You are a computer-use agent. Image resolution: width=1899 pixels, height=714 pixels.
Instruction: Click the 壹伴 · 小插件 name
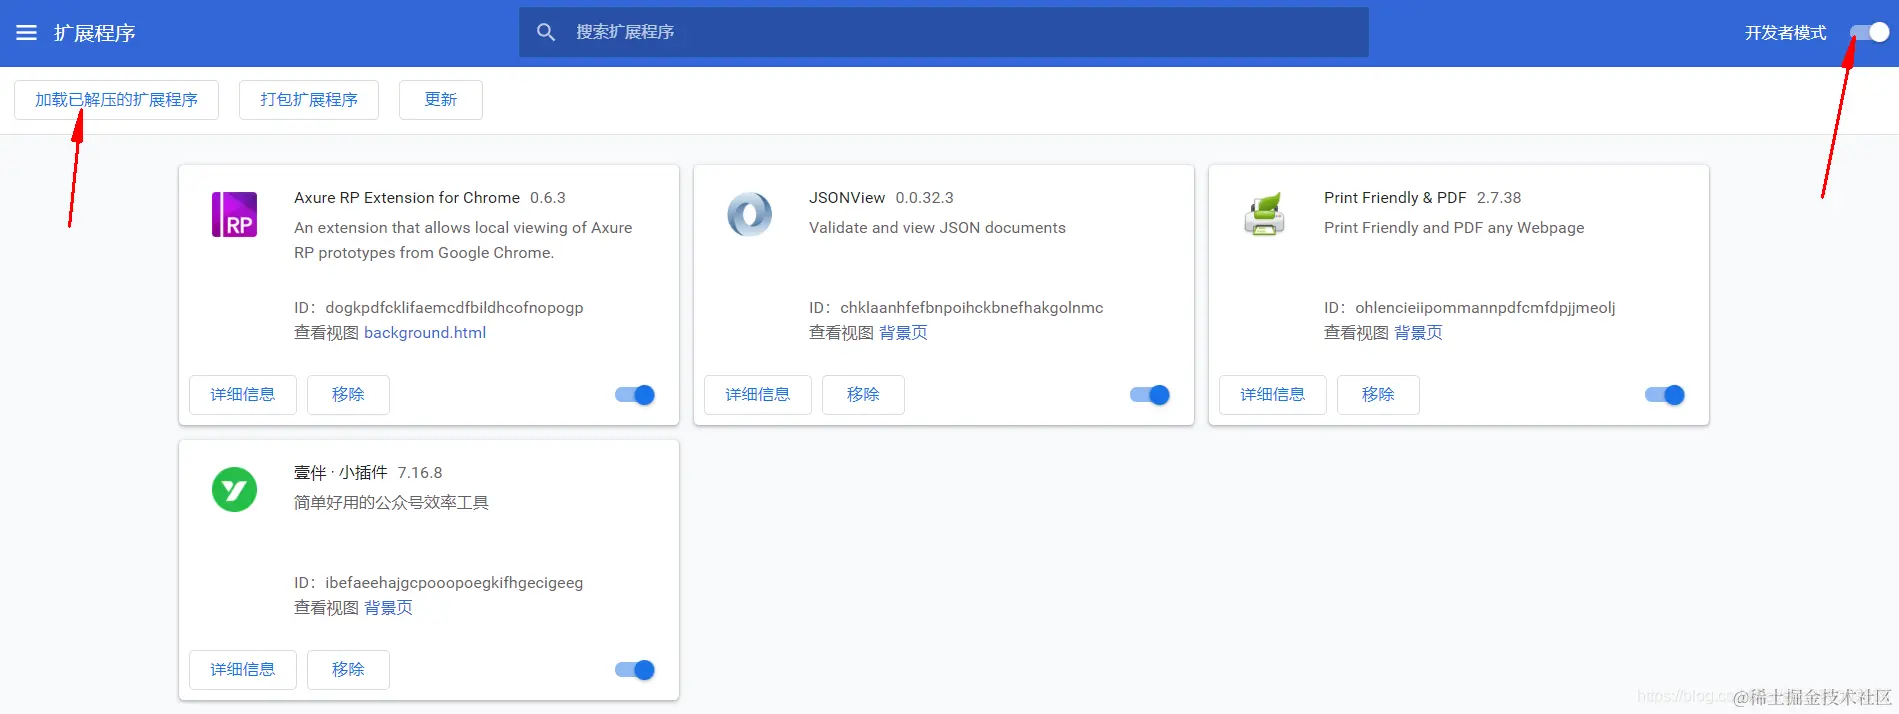[x=340, y=473]
